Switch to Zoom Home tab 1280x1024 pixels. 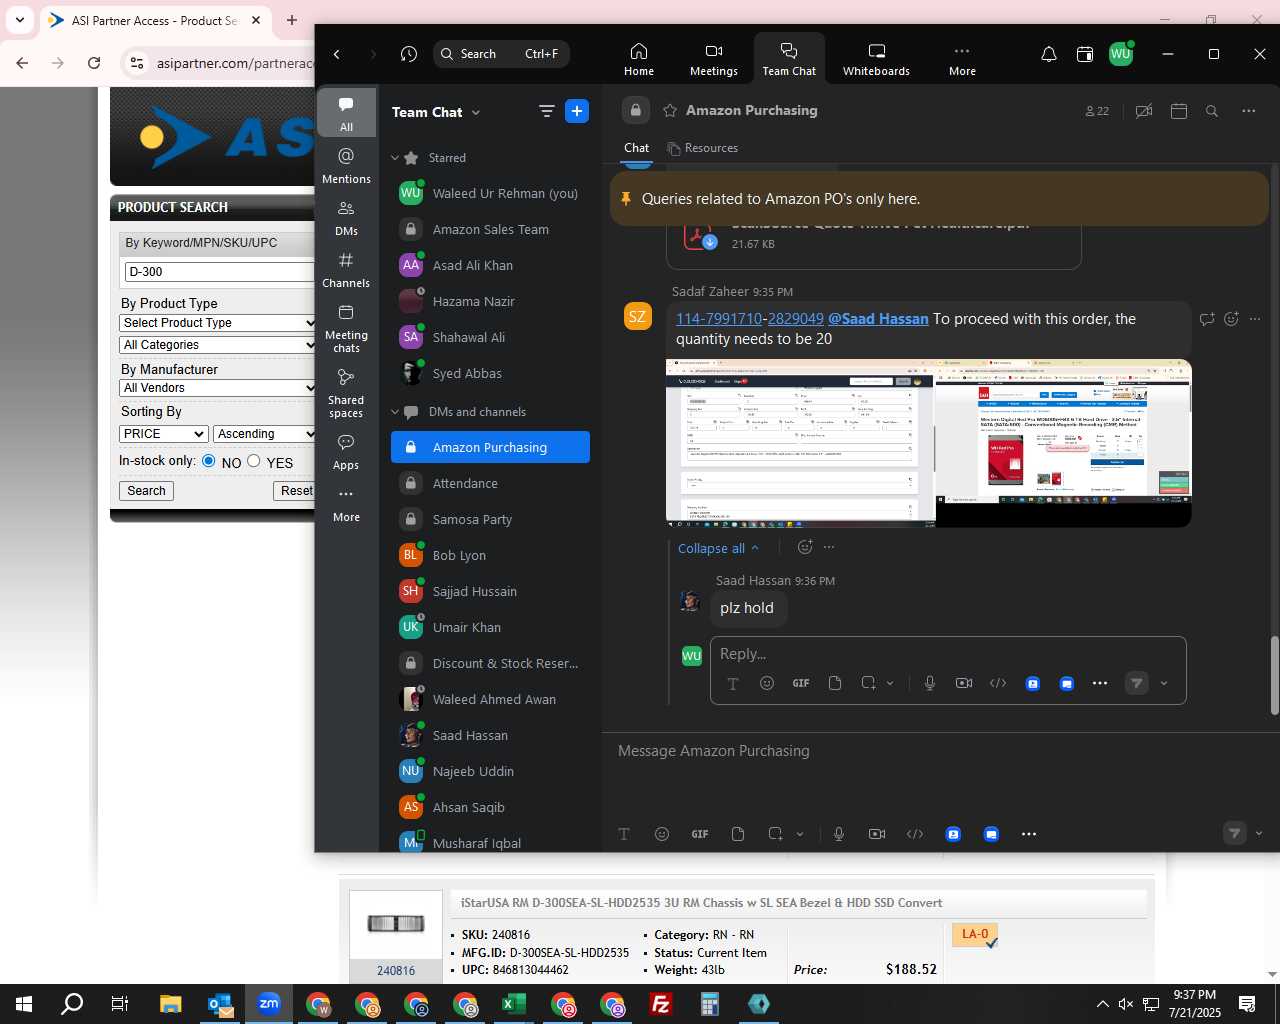[639, 59]
